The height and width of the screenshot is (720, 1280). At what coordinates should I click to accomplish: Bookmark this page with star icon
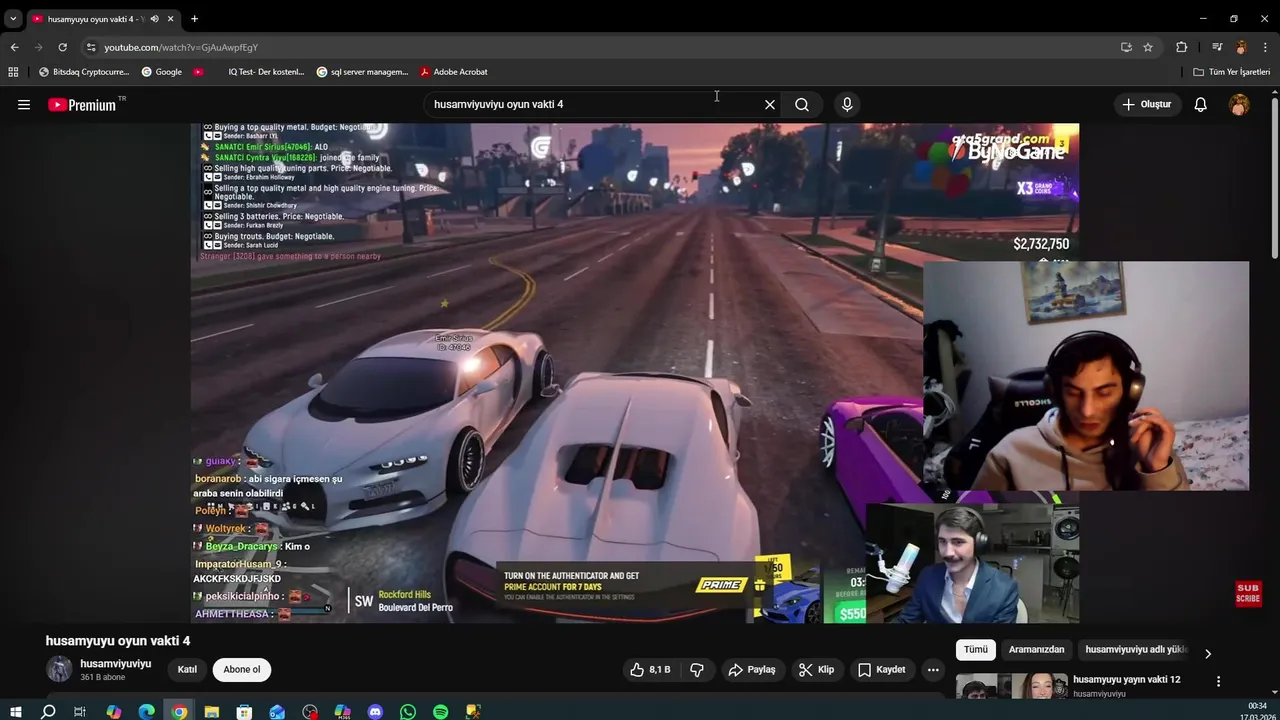[1148, 47]
